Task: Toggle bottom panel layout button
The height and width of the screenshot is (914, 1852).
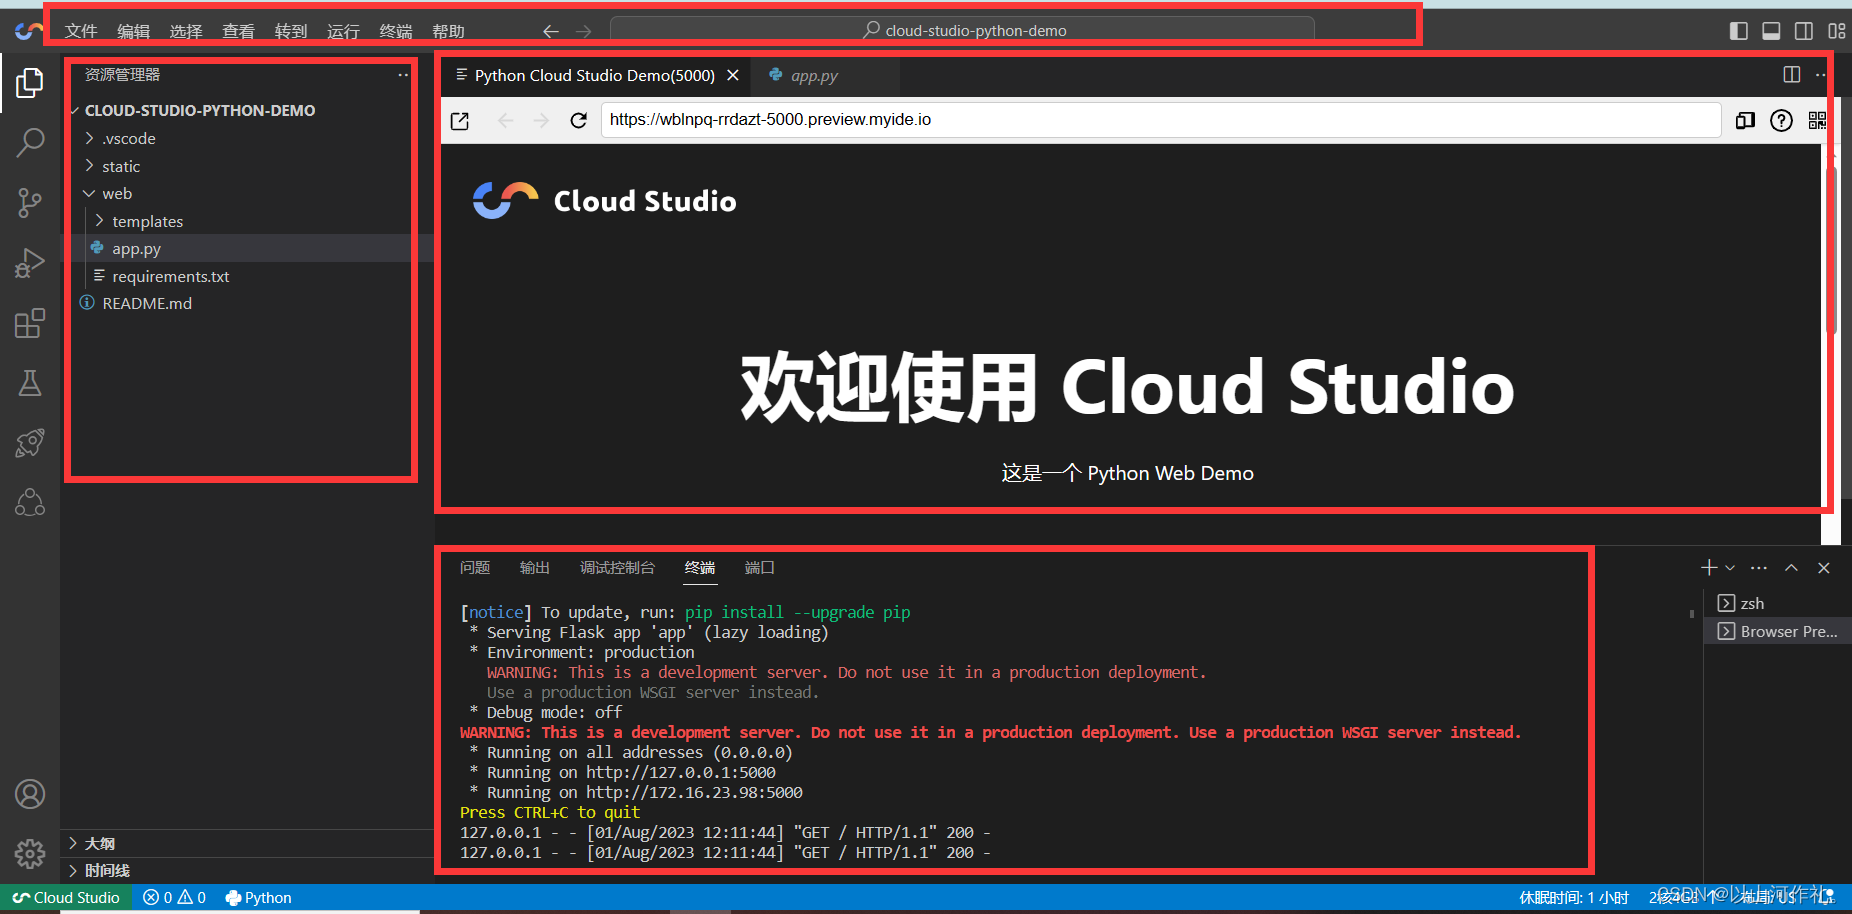Action: click(x=1771, y=31)
